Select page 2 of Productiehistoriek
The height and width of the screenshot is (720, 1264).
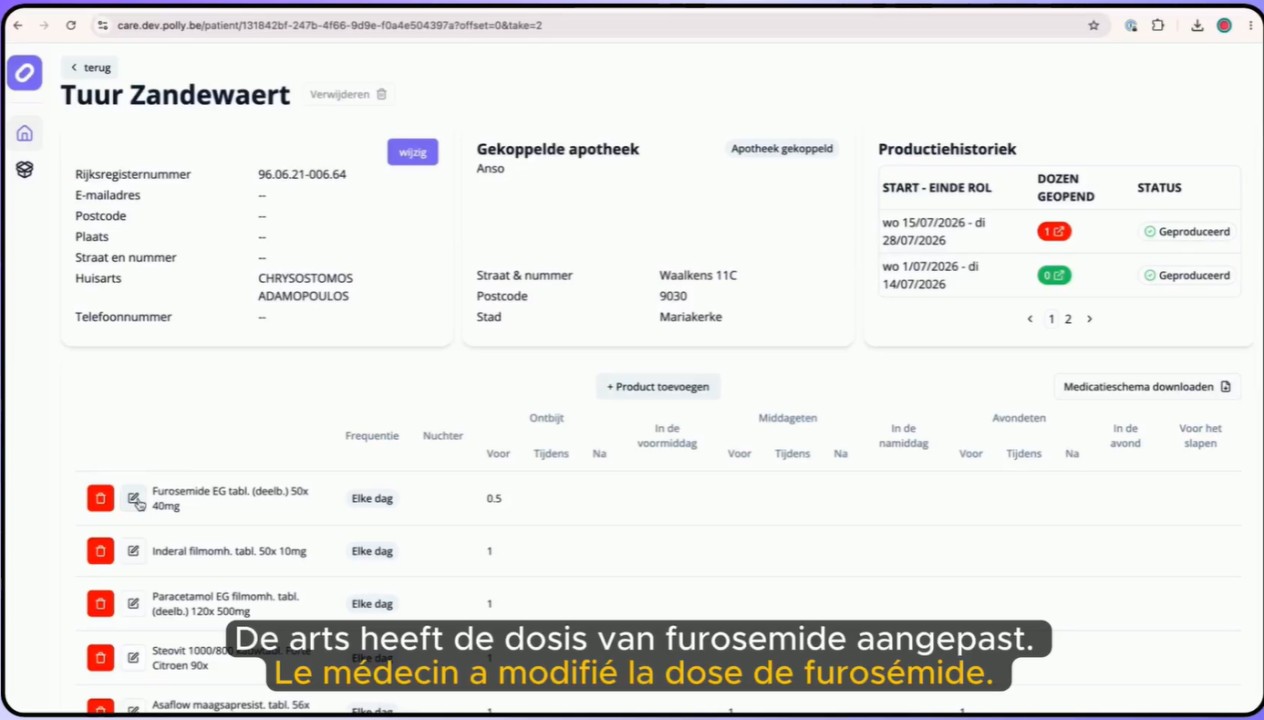1068,319
